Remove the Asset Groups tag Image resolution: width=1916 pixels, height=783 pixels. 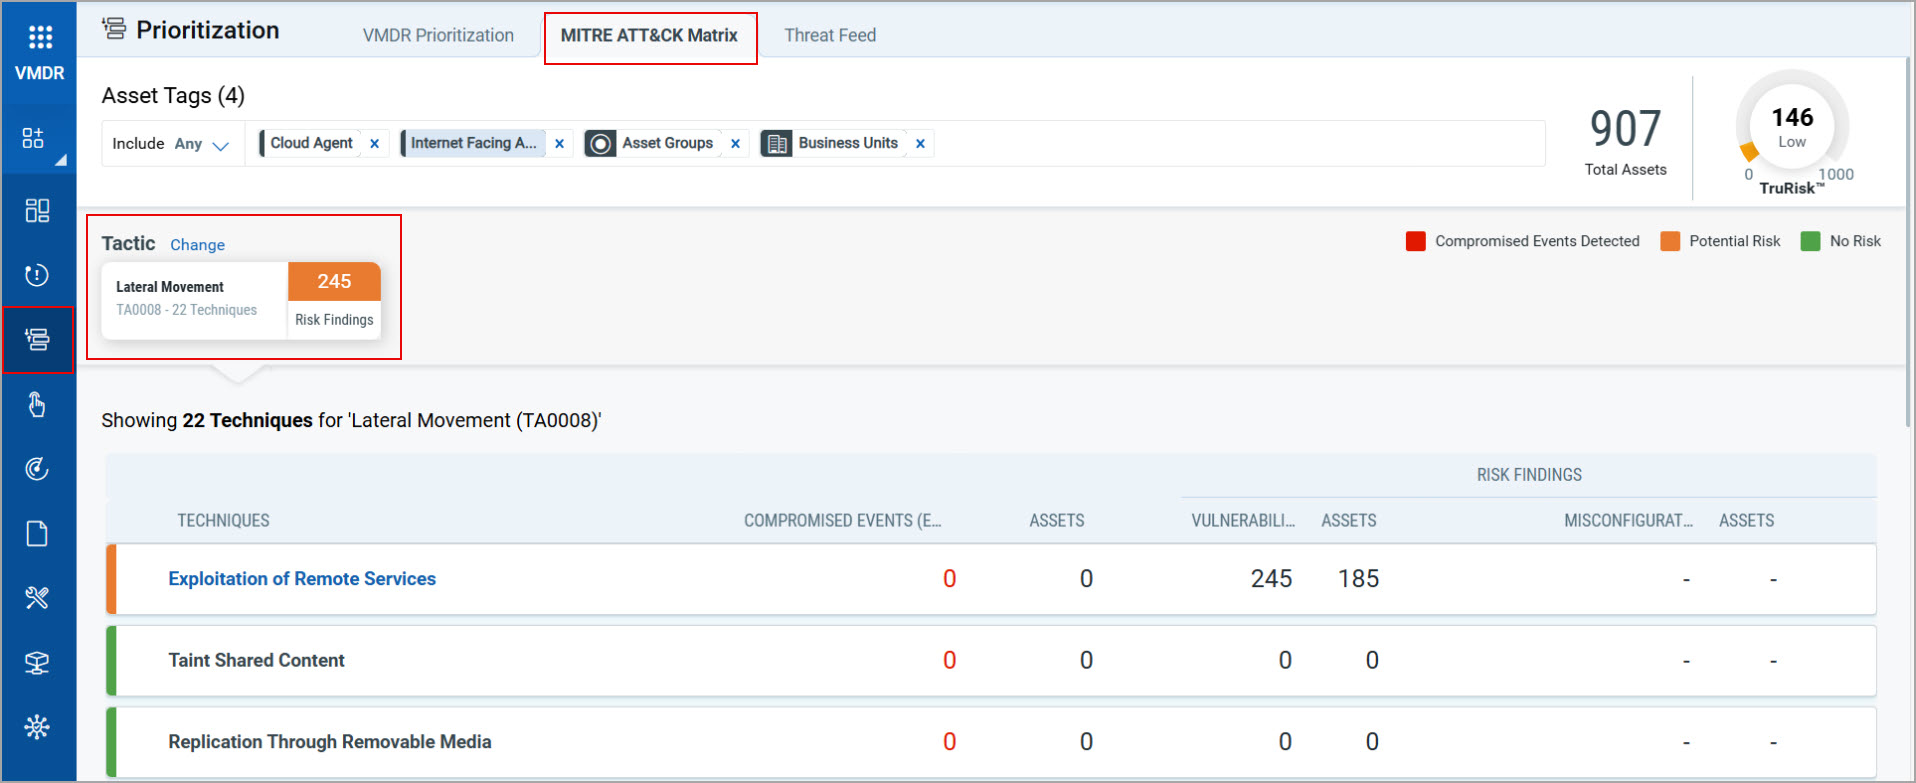point(735,144)
